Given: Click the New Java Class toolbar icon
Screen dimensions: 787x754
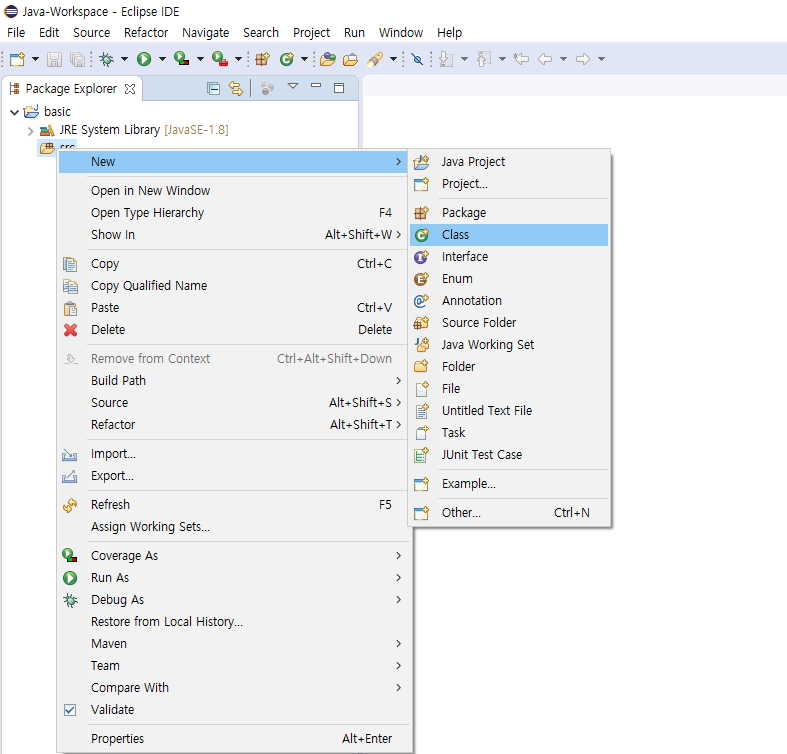Looking at the screenshot, I should (x=287, y=59).
